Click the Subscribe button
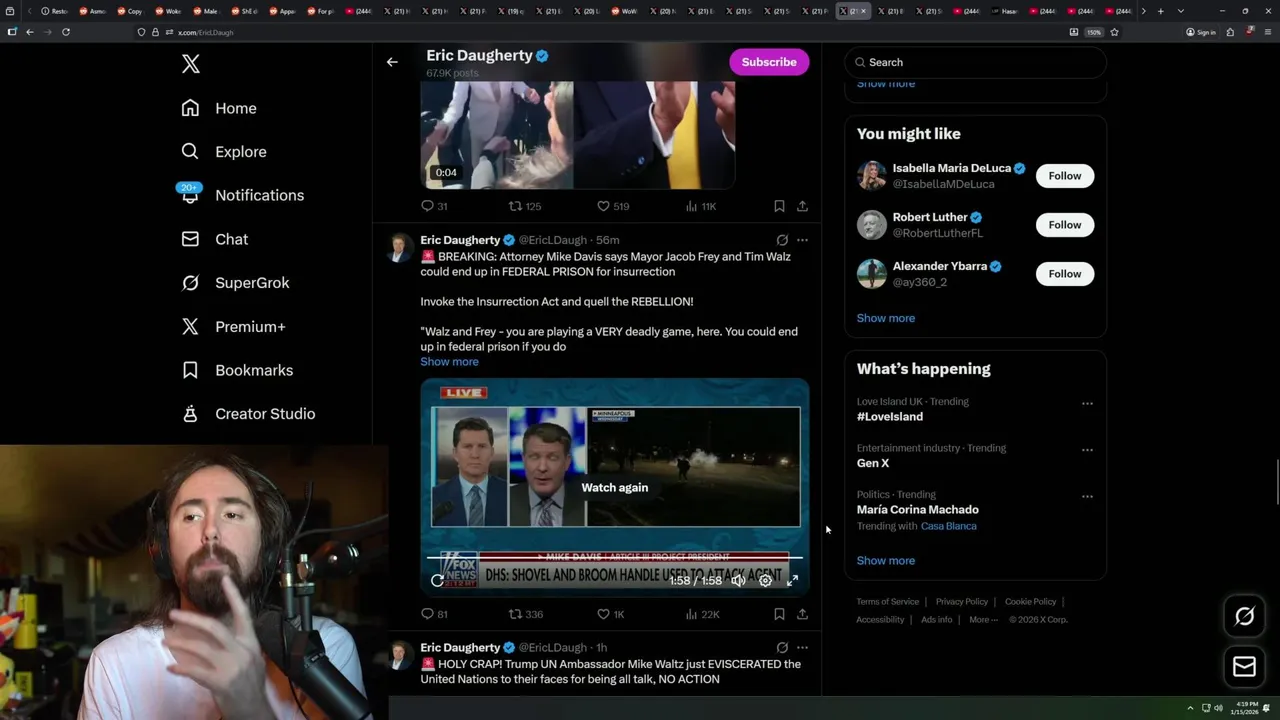 click(769, 62)
